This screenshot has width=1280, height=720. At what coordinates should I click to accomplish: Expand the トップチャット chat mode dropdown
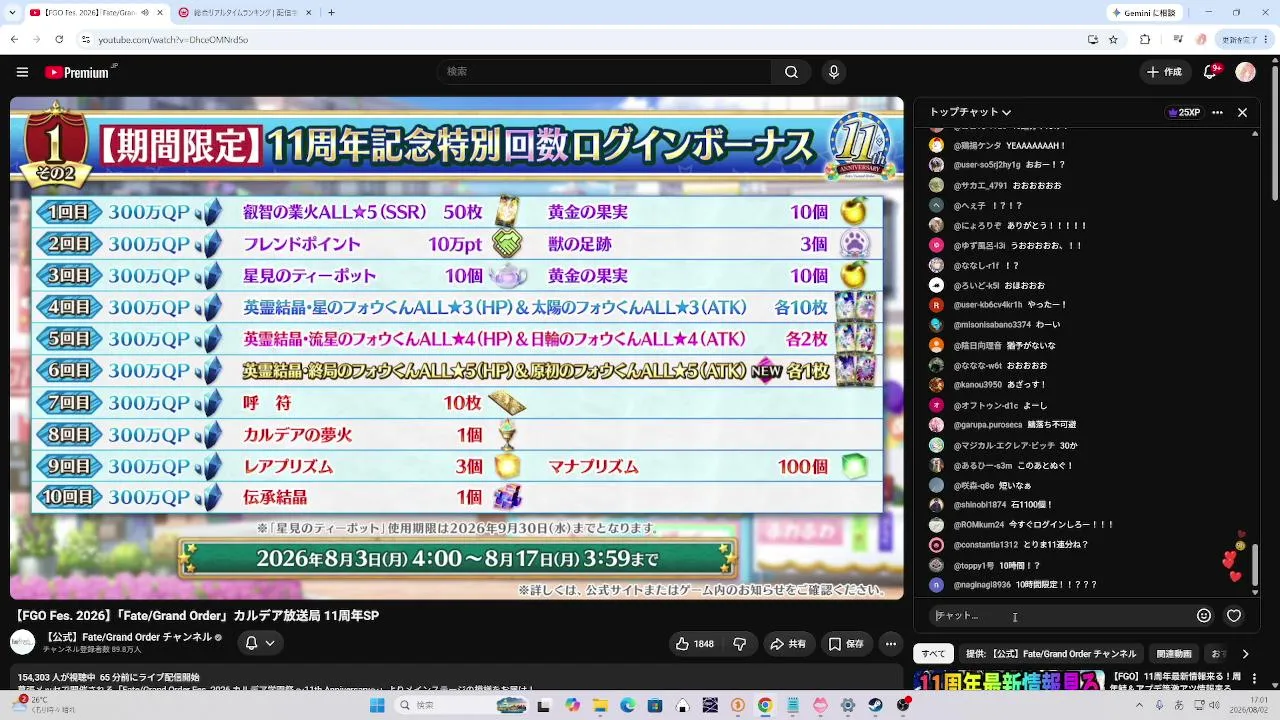(970, 113)
